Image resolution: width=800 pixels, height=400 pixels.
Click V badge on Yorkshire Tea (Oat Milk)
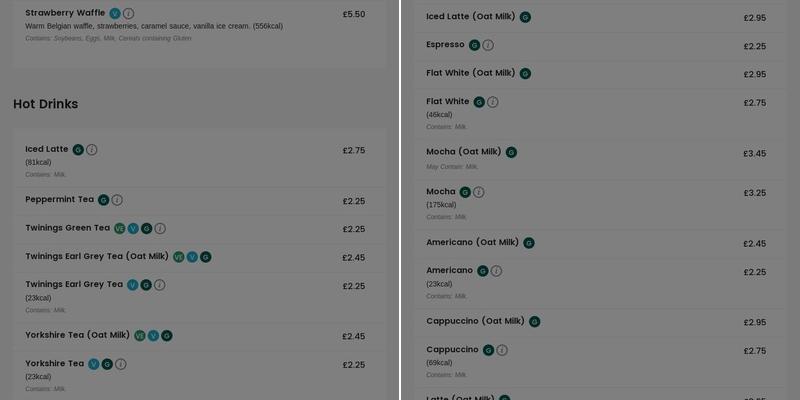pyautogui.click(x=153, y=336)
